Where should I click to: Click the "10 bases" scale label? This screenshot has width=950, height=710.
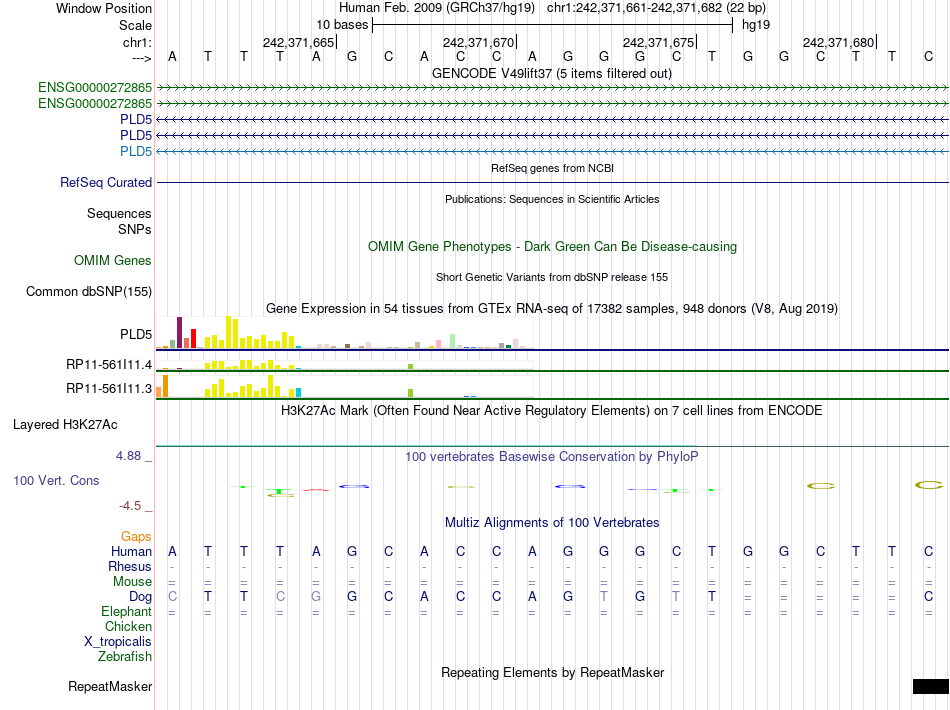[342, 25]
